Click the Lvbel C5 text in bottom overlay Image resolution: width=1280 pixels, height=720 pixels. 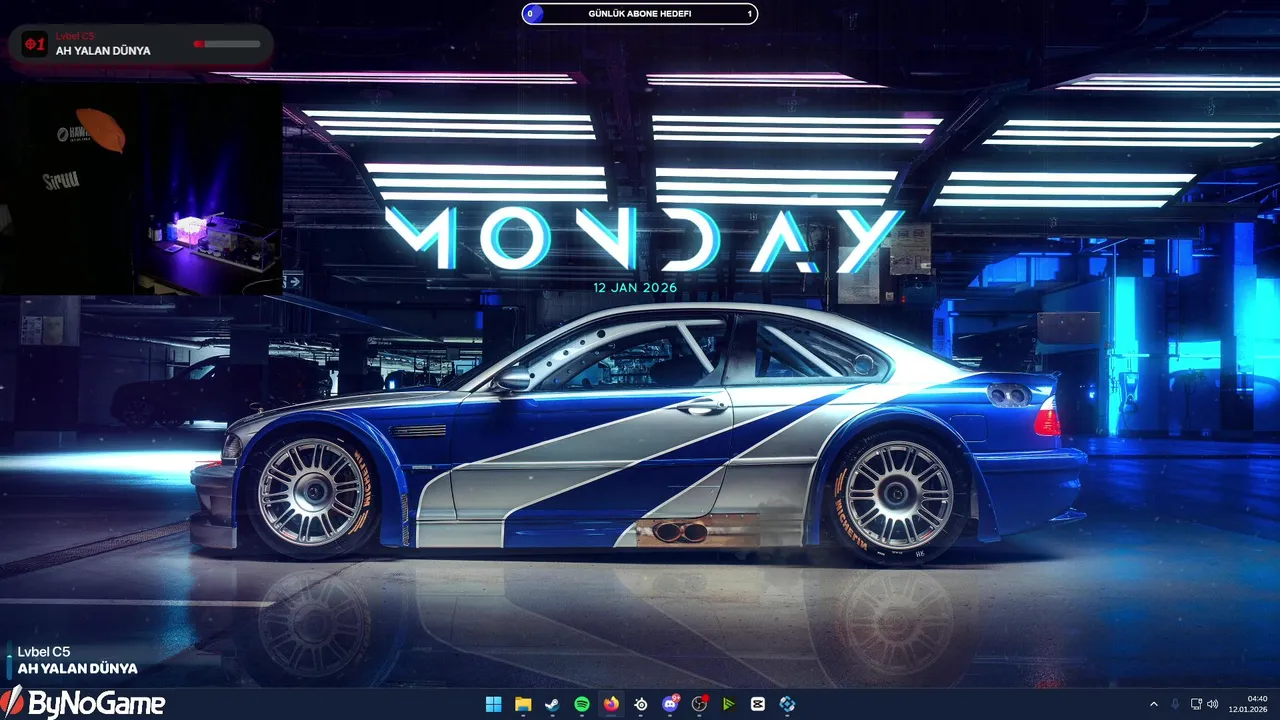[x=44, y=652]
